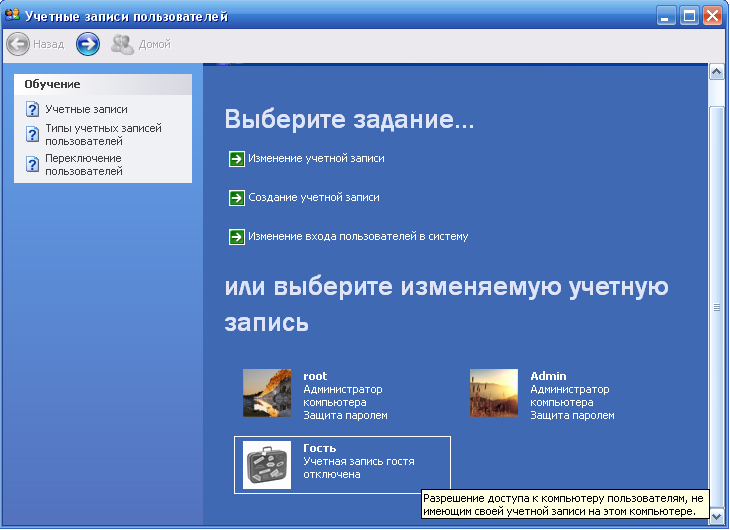Click the Admin account name
The image size is (730, 530).
(548, 376)
